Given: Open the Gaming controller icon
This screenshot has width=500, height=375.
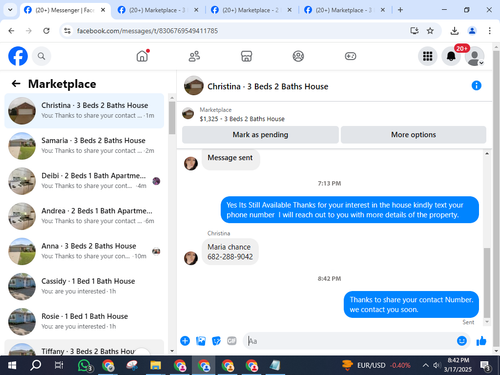Looking at the screenshot, I should click(350, 56).
